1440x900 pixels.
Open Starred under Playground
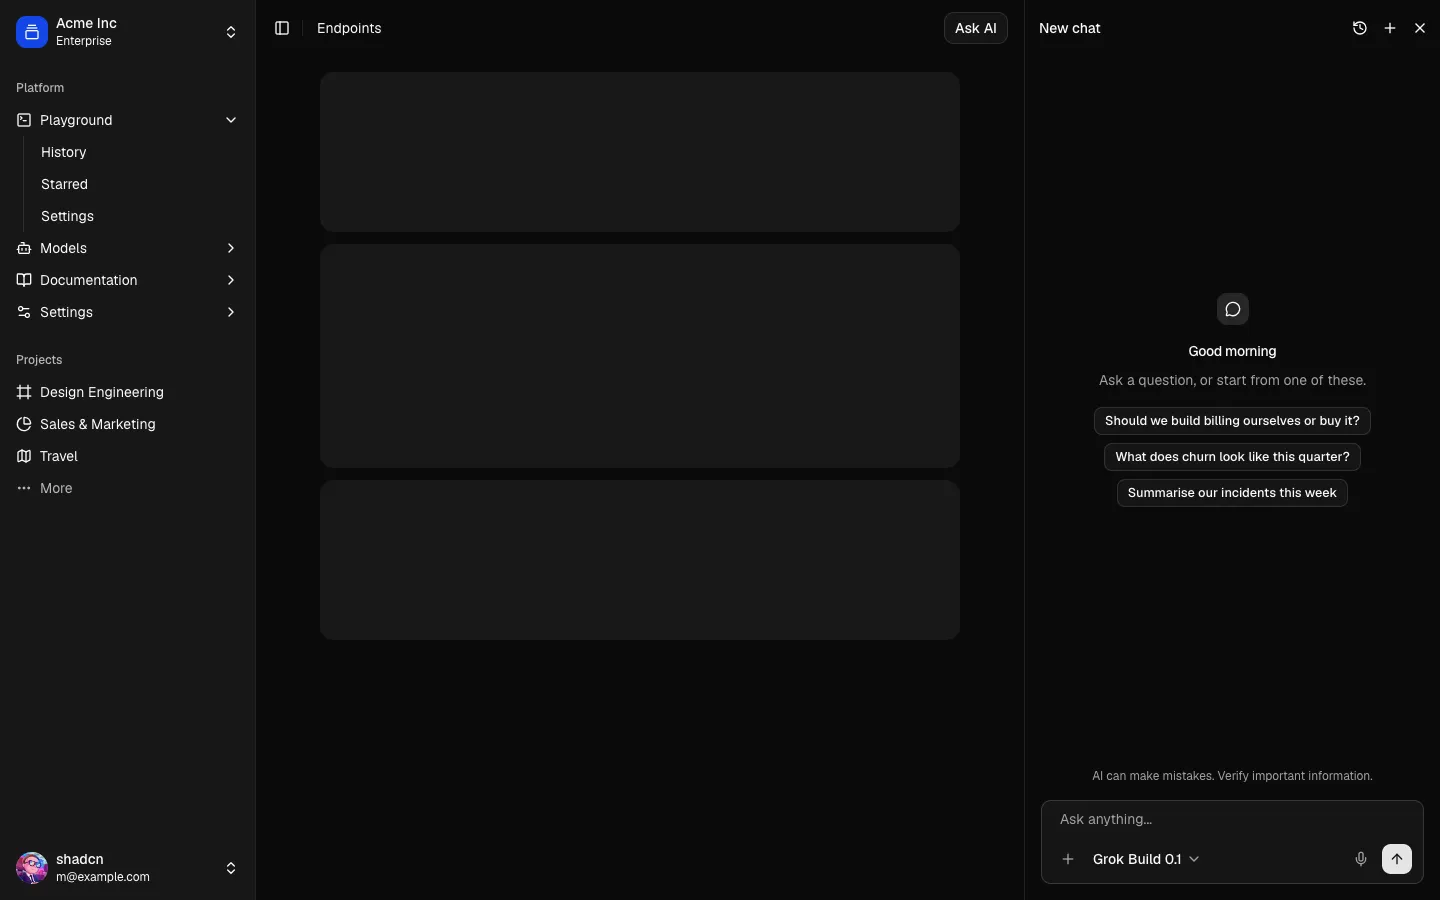[x=134, y=184]
